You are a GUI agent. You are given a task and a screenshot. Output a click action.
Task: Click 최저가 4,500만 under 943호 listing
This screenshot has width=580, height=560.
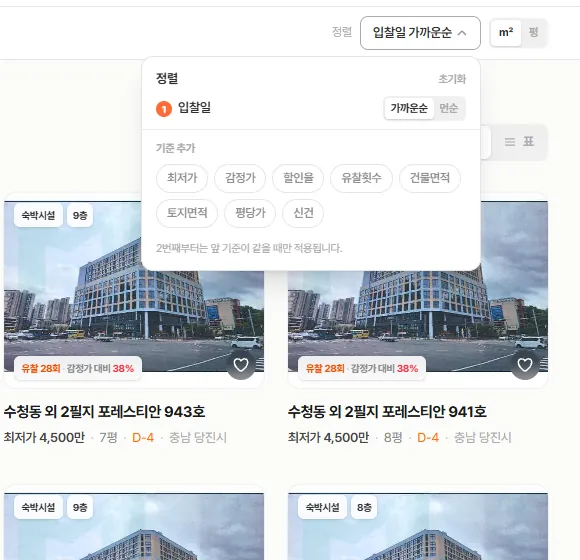point(44,438)
